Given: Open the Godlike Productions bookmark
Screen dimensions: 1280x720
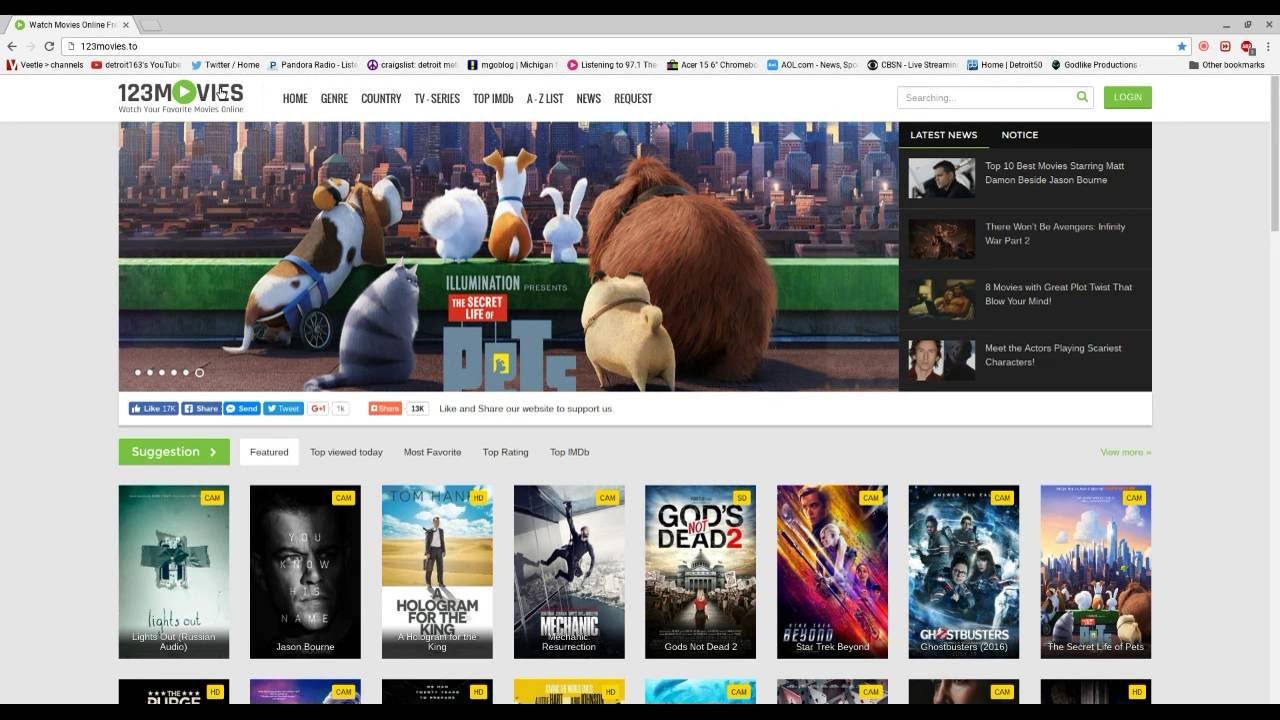Looking at the screenshot, I should (x=1093, y=65).
